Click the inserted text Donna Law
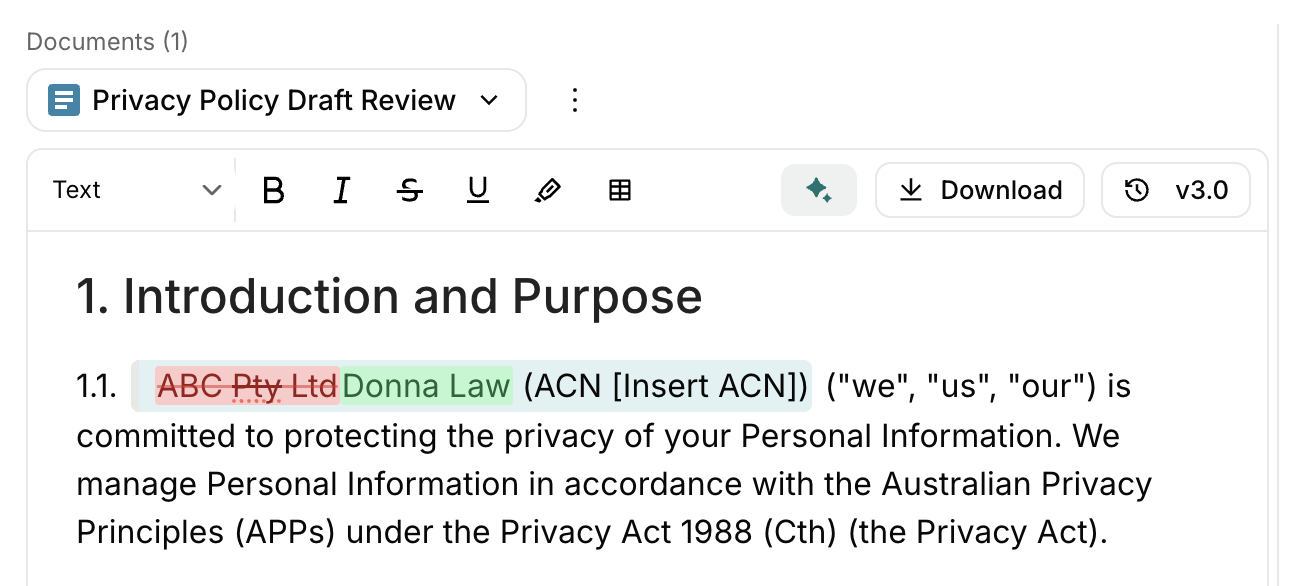 [x=426, y=386]
